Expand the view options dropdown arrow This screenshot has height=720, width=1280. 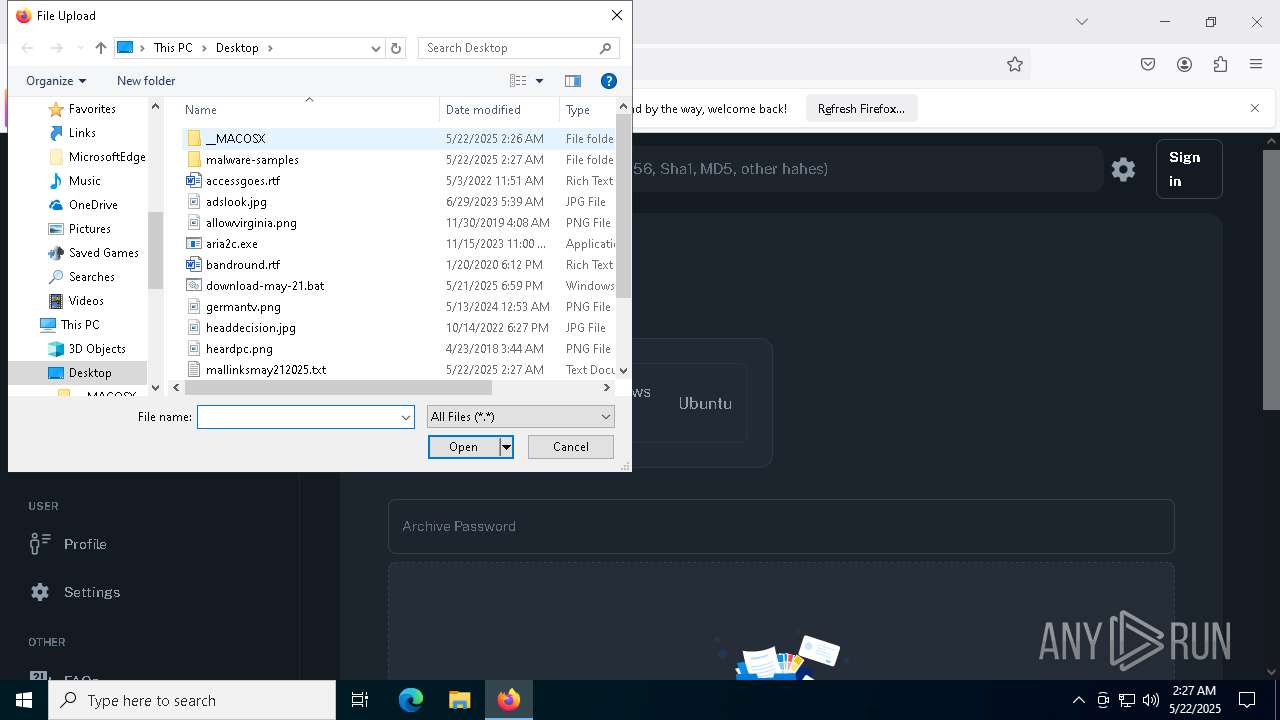coord(539,81)
